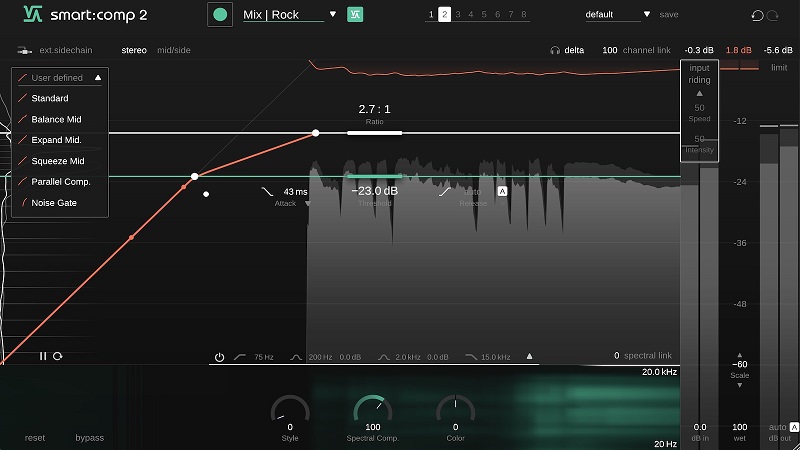Screen dimensions: 800x450
Task: Click the wet value 100
Action: tap(740, 427)
